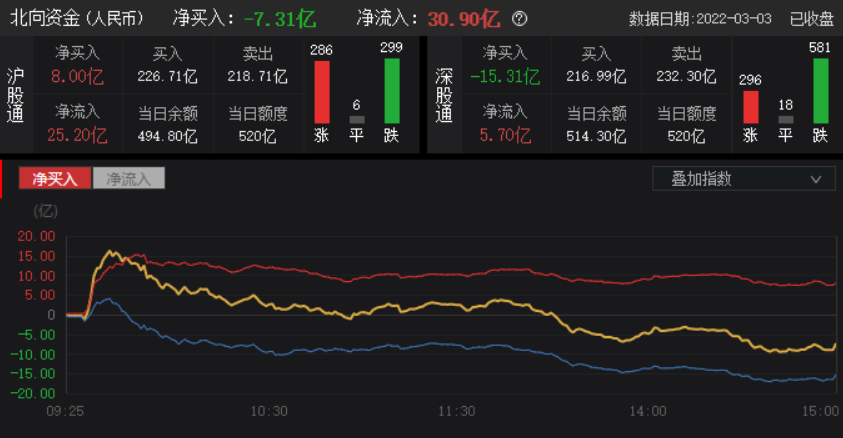Screen dimensions: 843x438
Task: Click the help question mark icon
Action: coord(519,19)
